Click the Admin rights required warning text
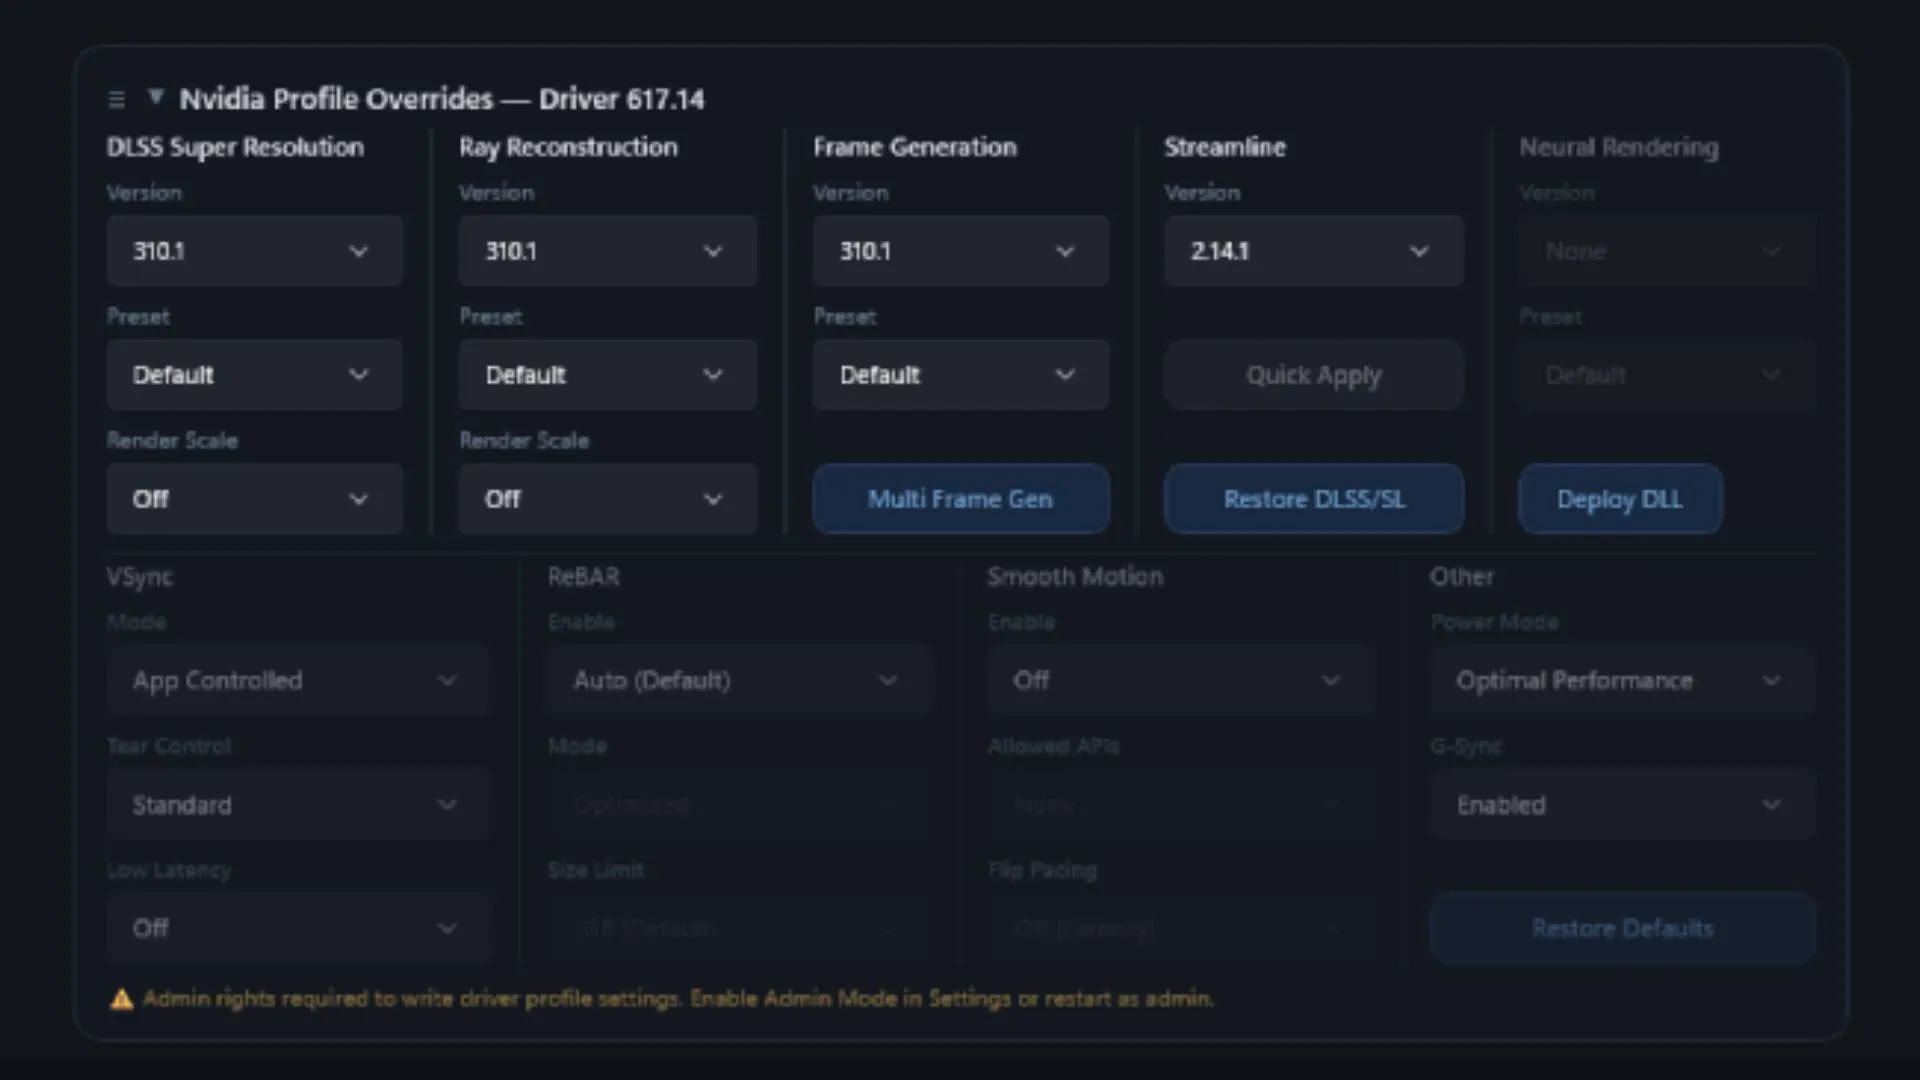 pos(678,999)
